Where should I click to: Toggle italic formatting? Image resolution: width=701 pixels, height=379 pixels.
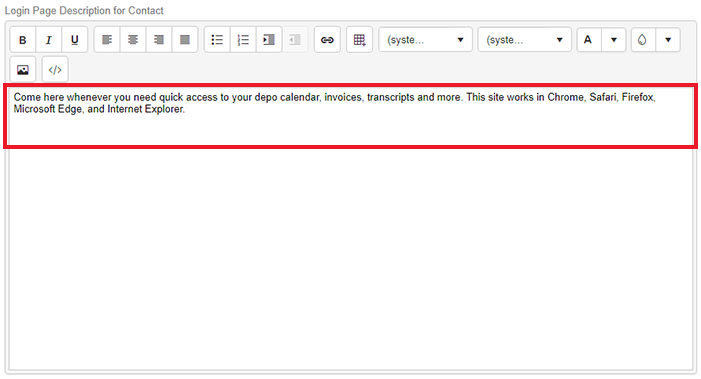pos(49,40)
